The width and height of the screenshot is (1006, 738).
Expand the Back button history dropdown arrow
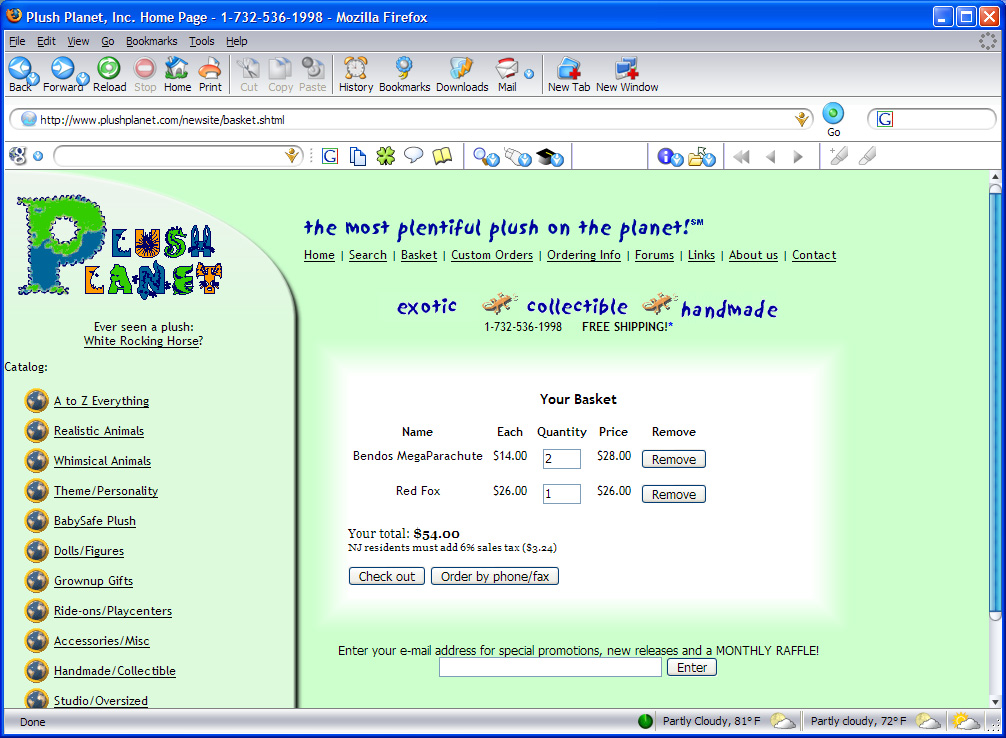[33, 78]
